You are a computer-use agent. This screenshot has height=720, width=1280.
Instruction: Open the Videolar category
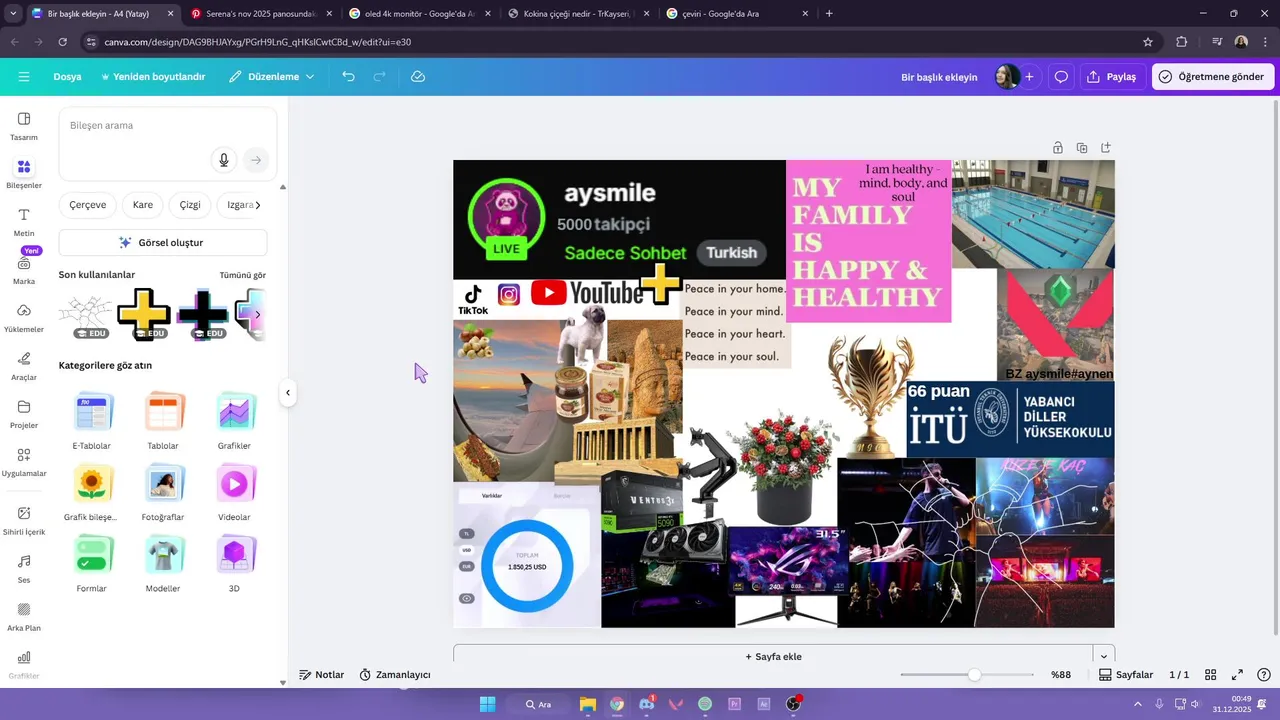pyautogui.click(x=234, y=492)
